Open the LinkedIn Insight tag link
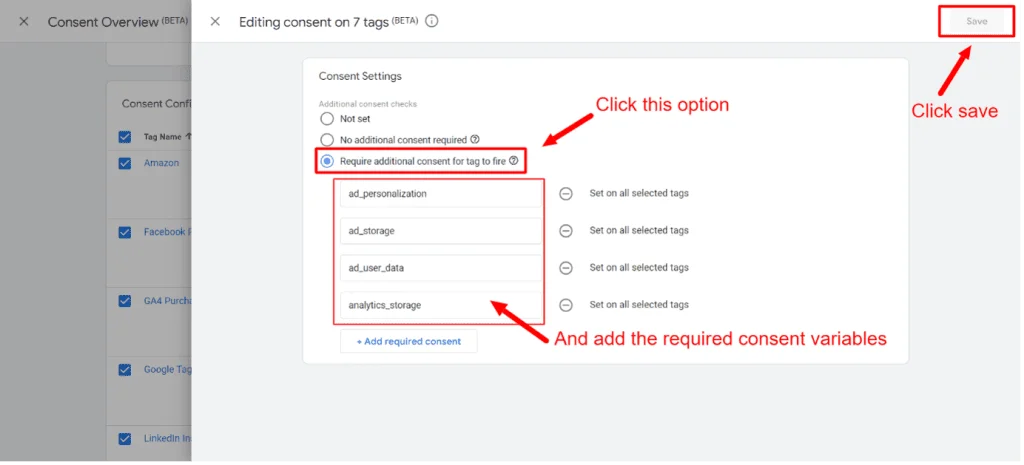This screenshot has height=465, width=1024. [x=167, y=439]
